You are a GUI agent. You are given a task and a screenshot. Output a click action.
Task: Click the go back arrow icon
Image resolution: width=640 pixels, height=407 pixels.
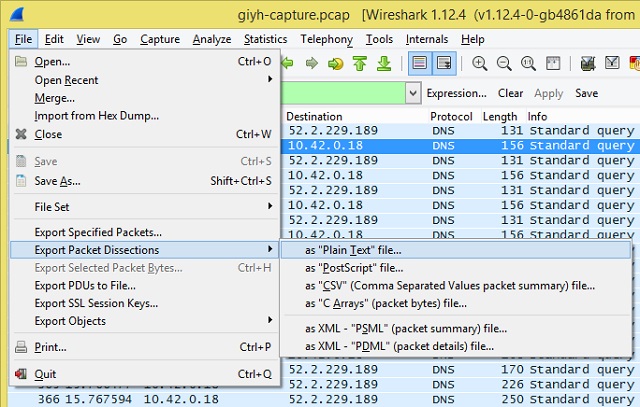click(287, 63)
